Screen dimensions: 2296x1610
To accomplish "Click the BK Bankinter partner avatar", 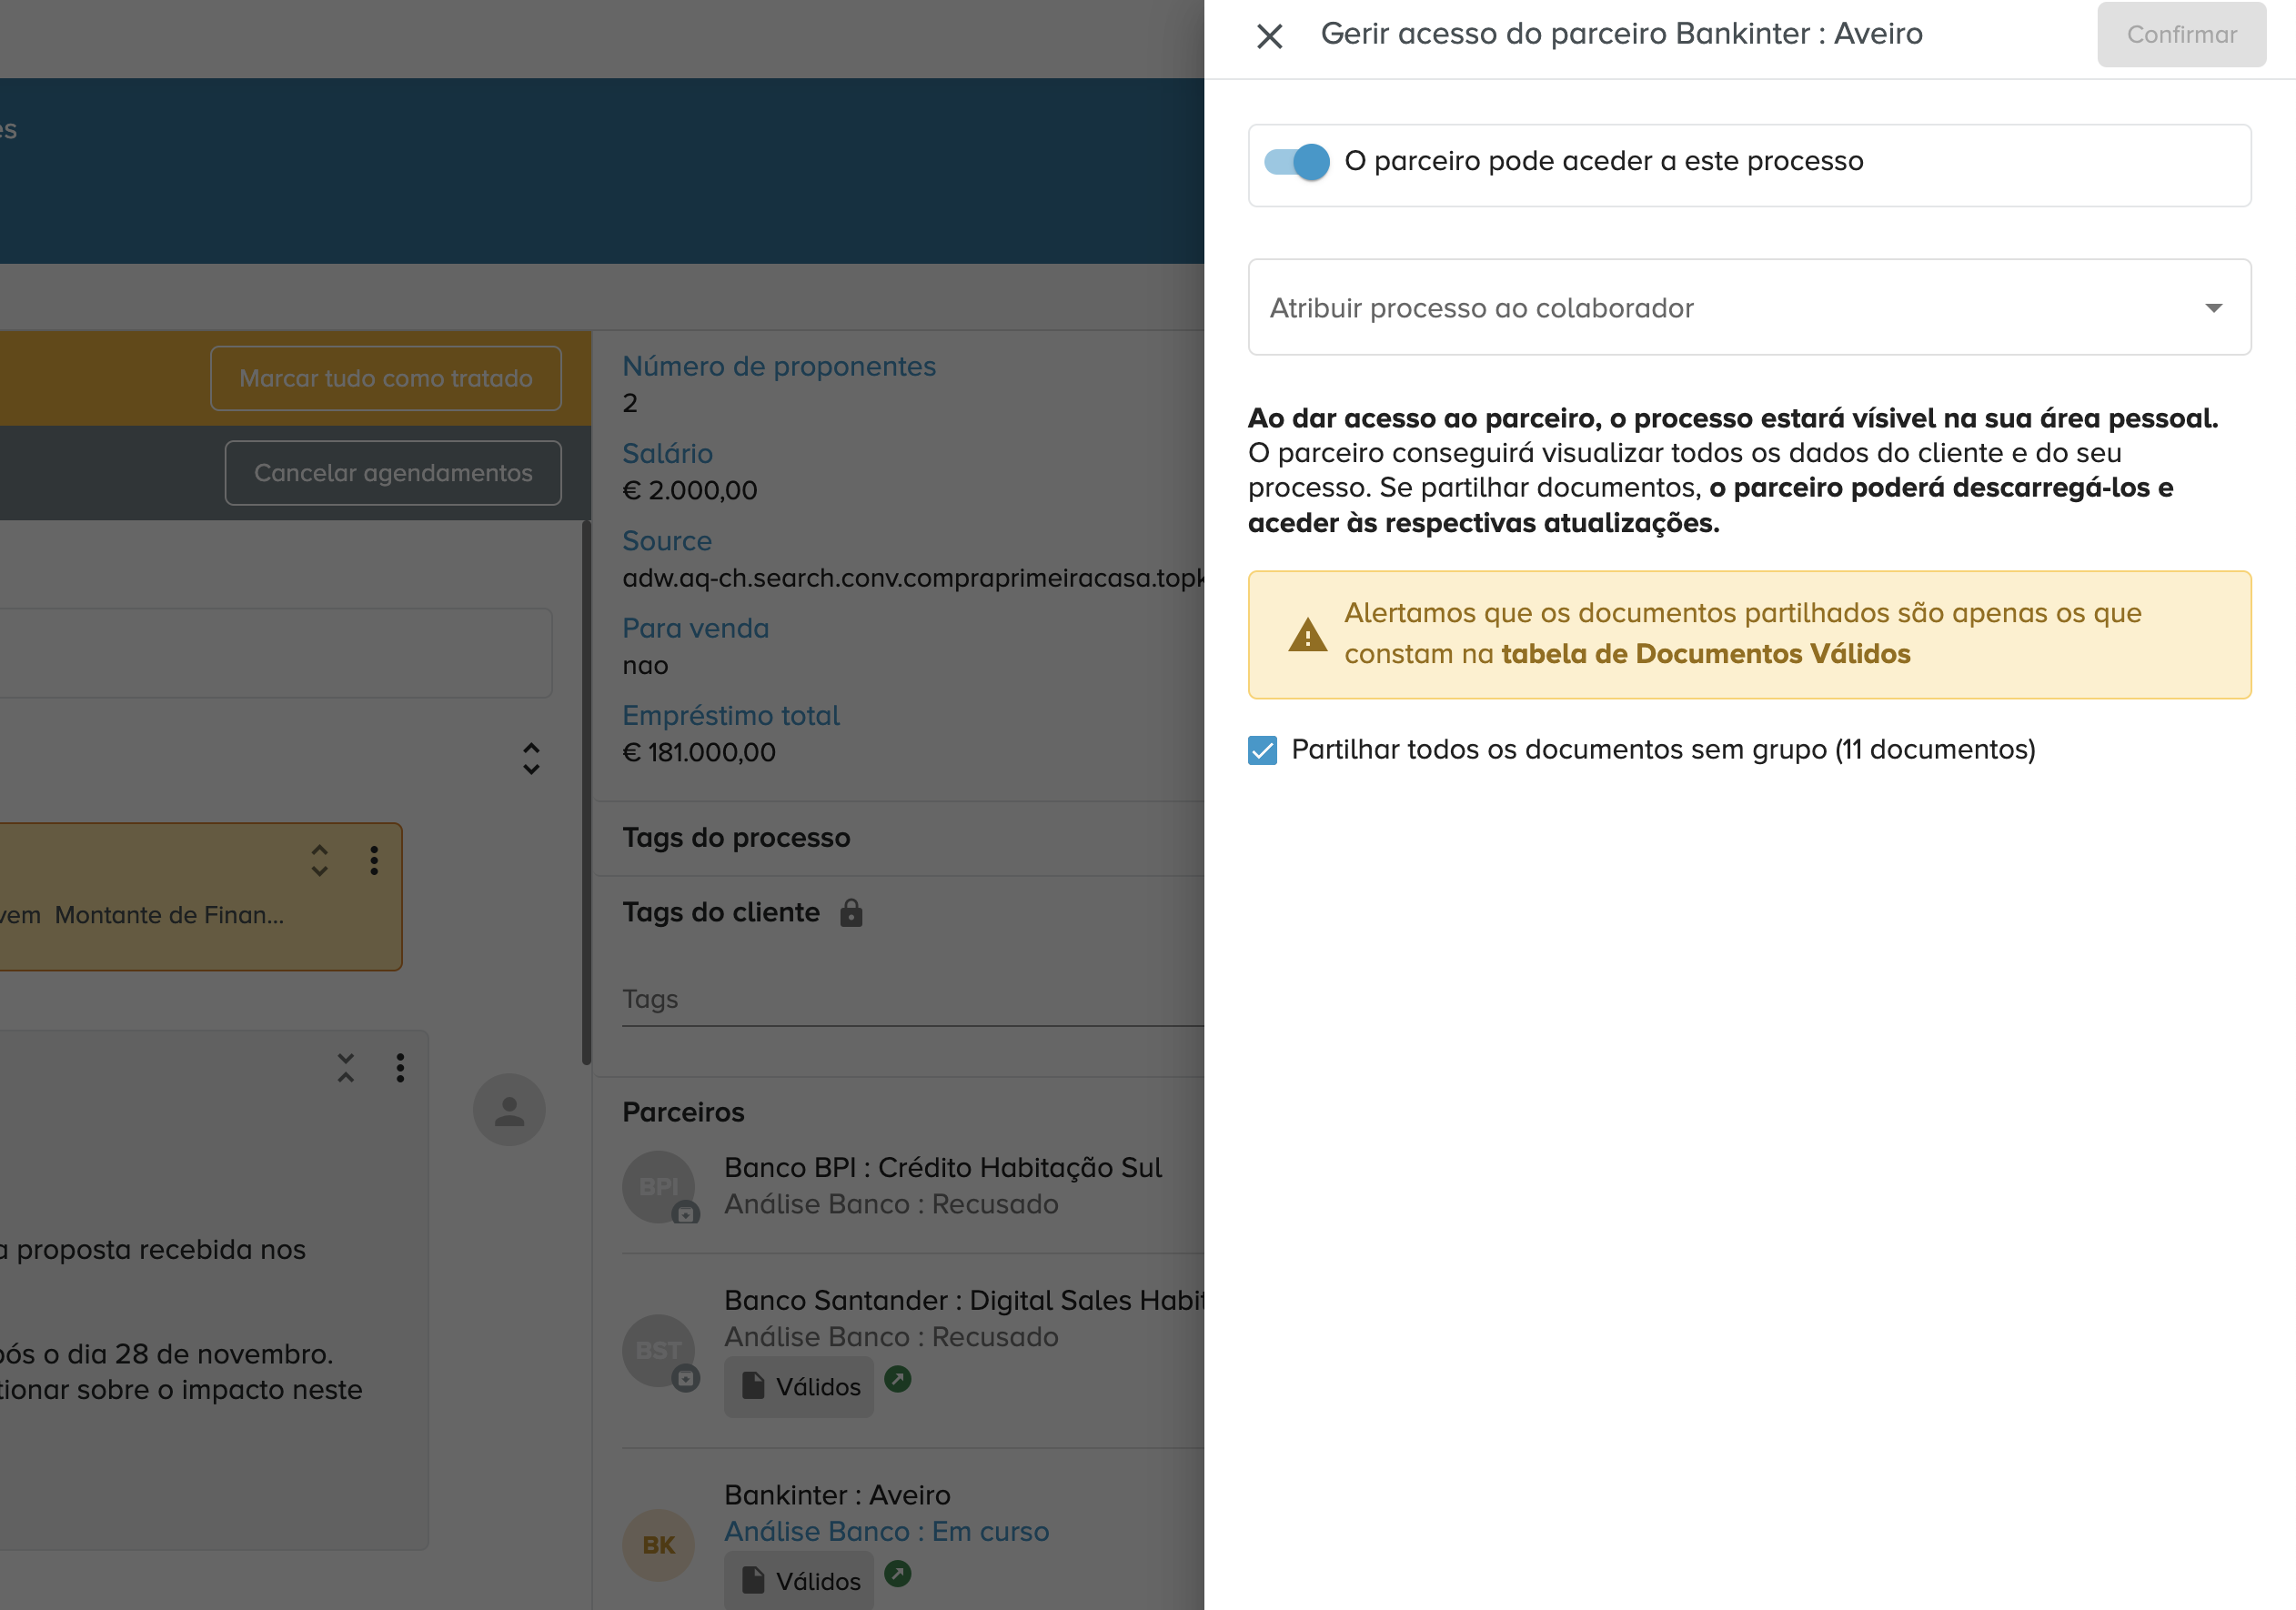I will pyautogui.click(x=658, y=1545).
